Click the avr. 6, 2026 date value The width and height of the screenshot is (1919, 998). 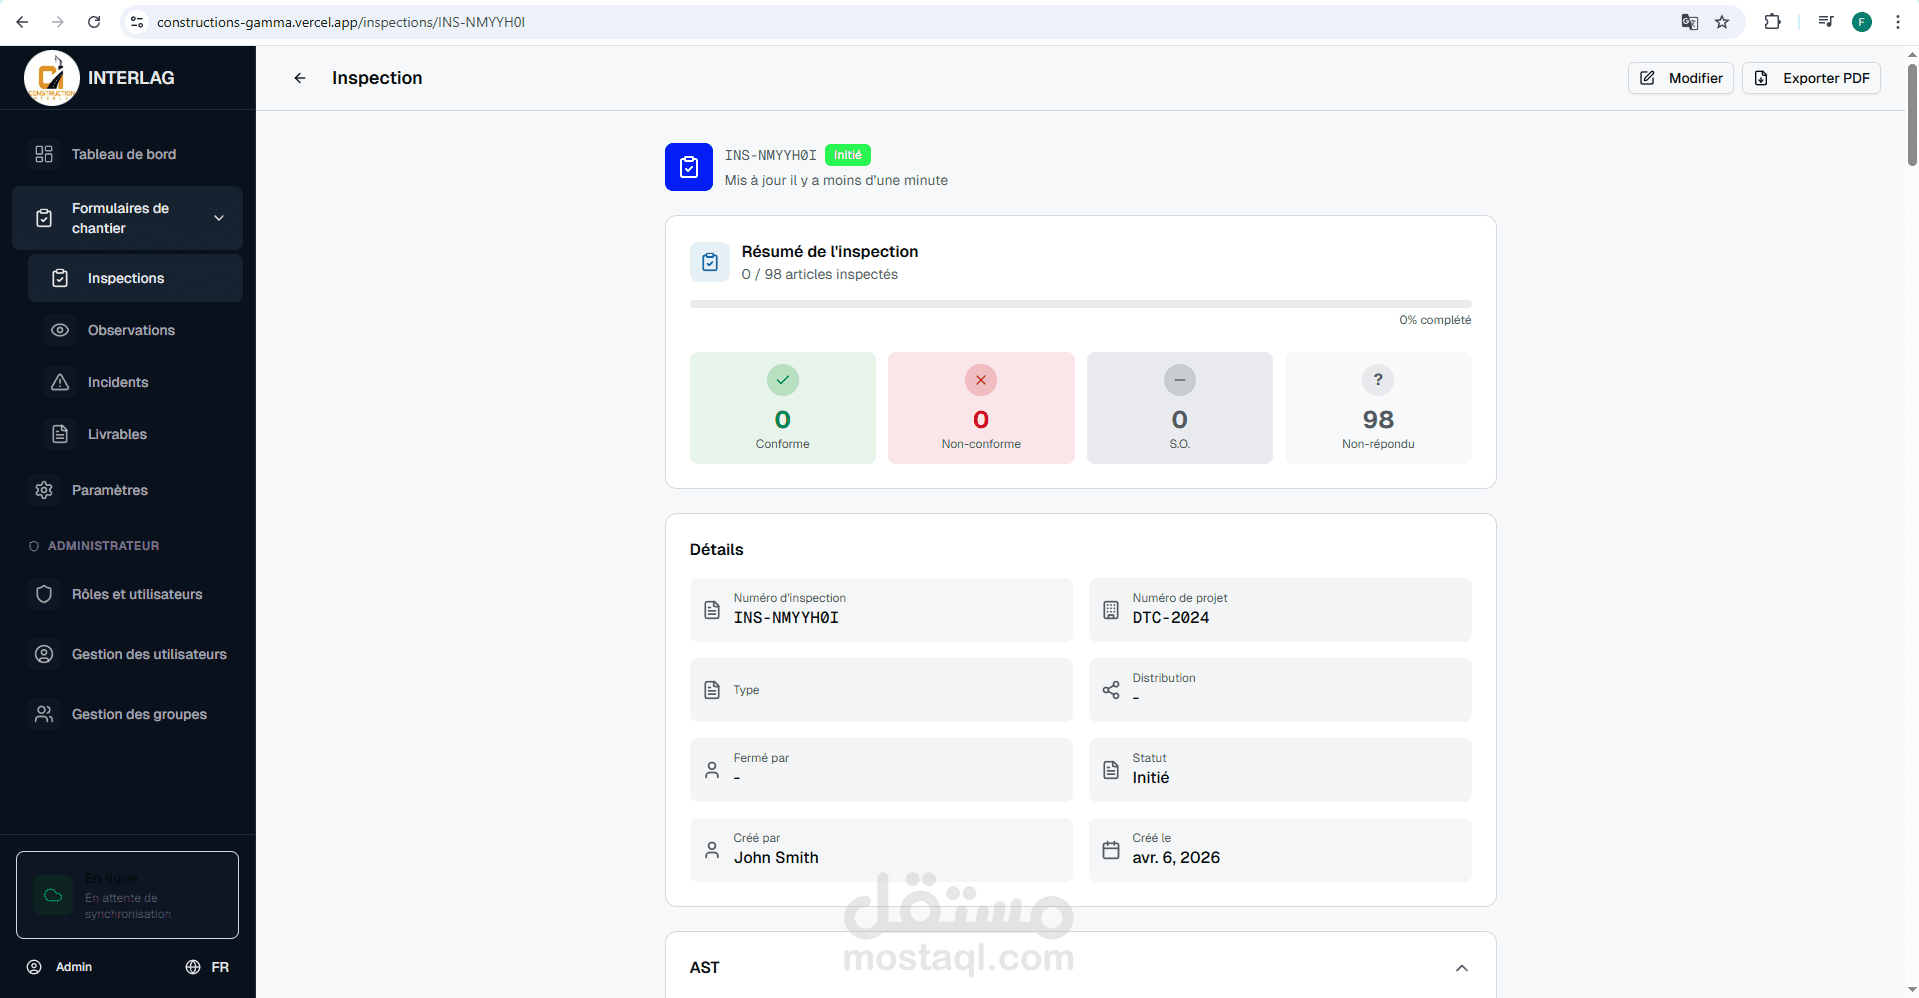coord(1176,858)
